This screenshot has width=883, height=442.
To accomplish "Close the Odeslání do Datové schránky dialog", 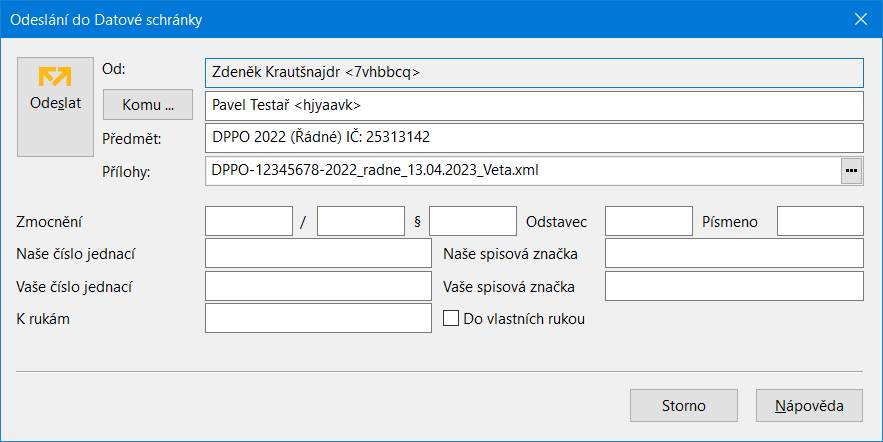I will (x=860, y=19).
